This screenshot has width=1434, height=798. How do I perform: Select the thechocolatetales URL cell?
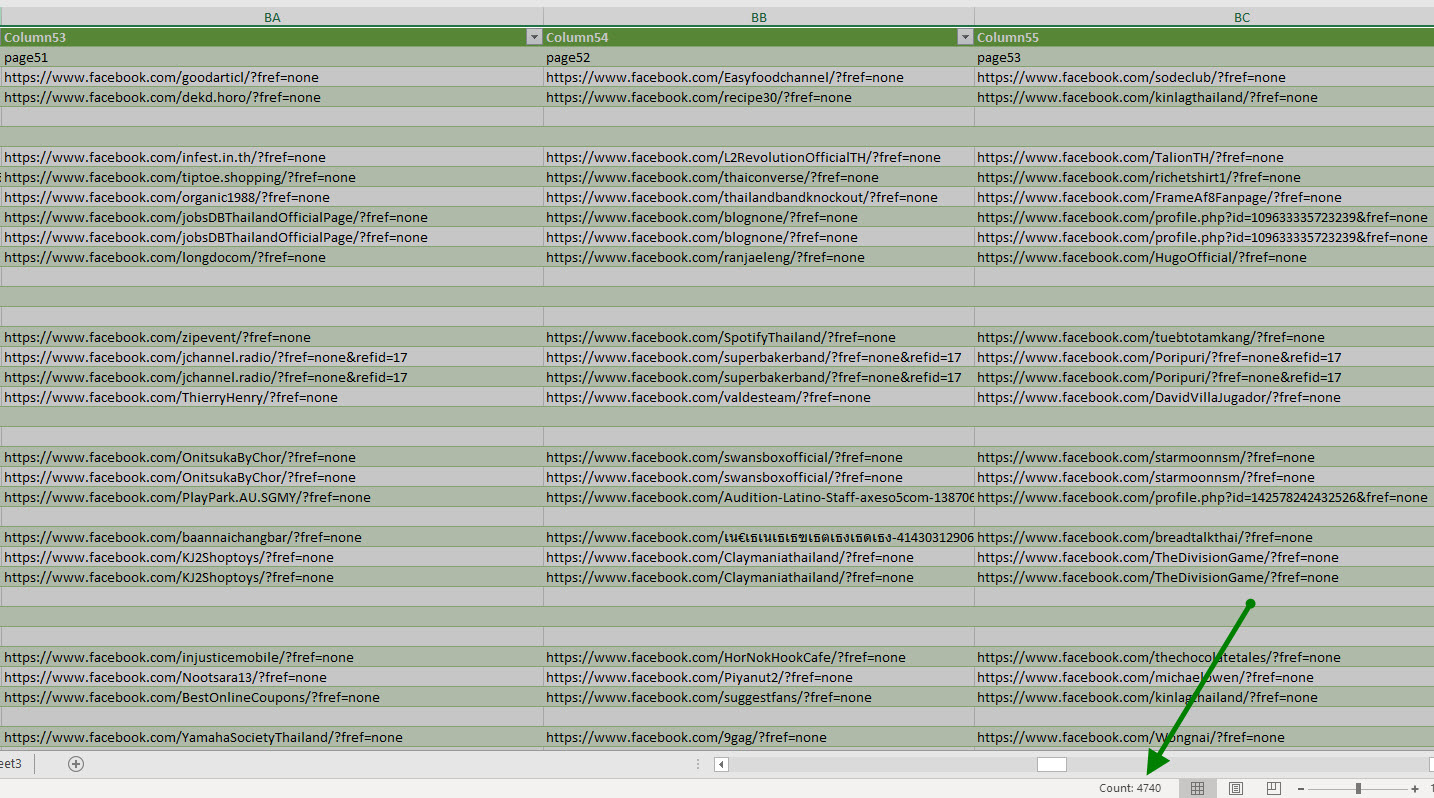[1204, 657]
